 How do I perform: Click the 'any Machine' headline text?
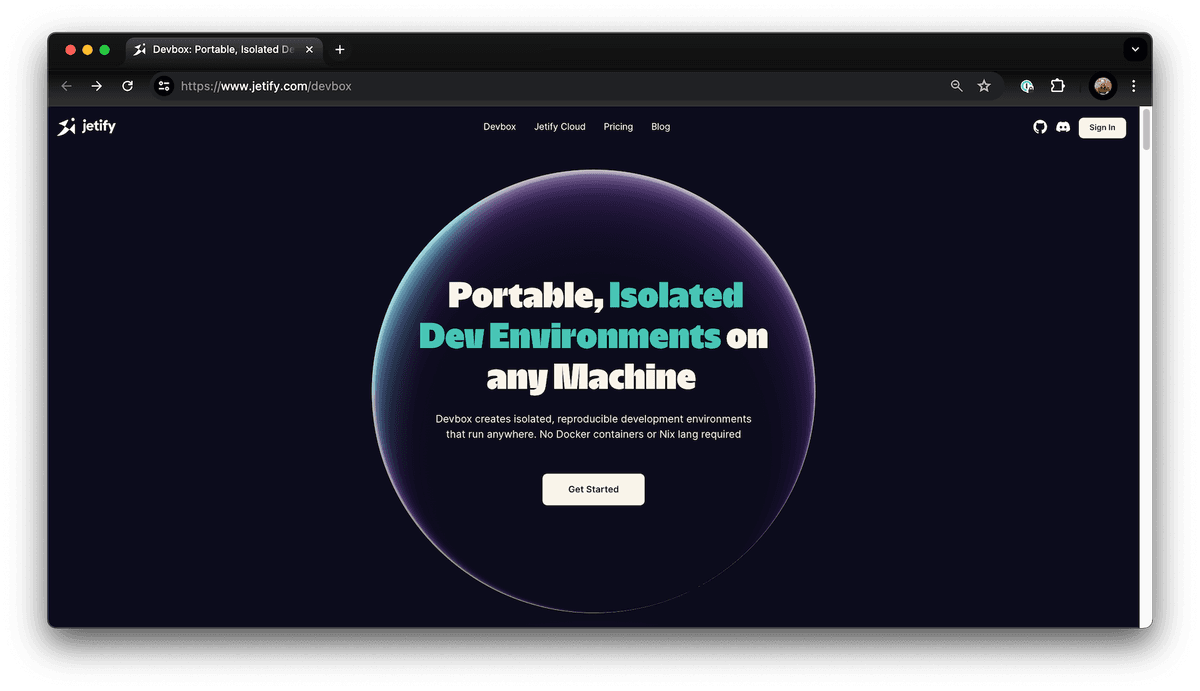coord(591,377)
